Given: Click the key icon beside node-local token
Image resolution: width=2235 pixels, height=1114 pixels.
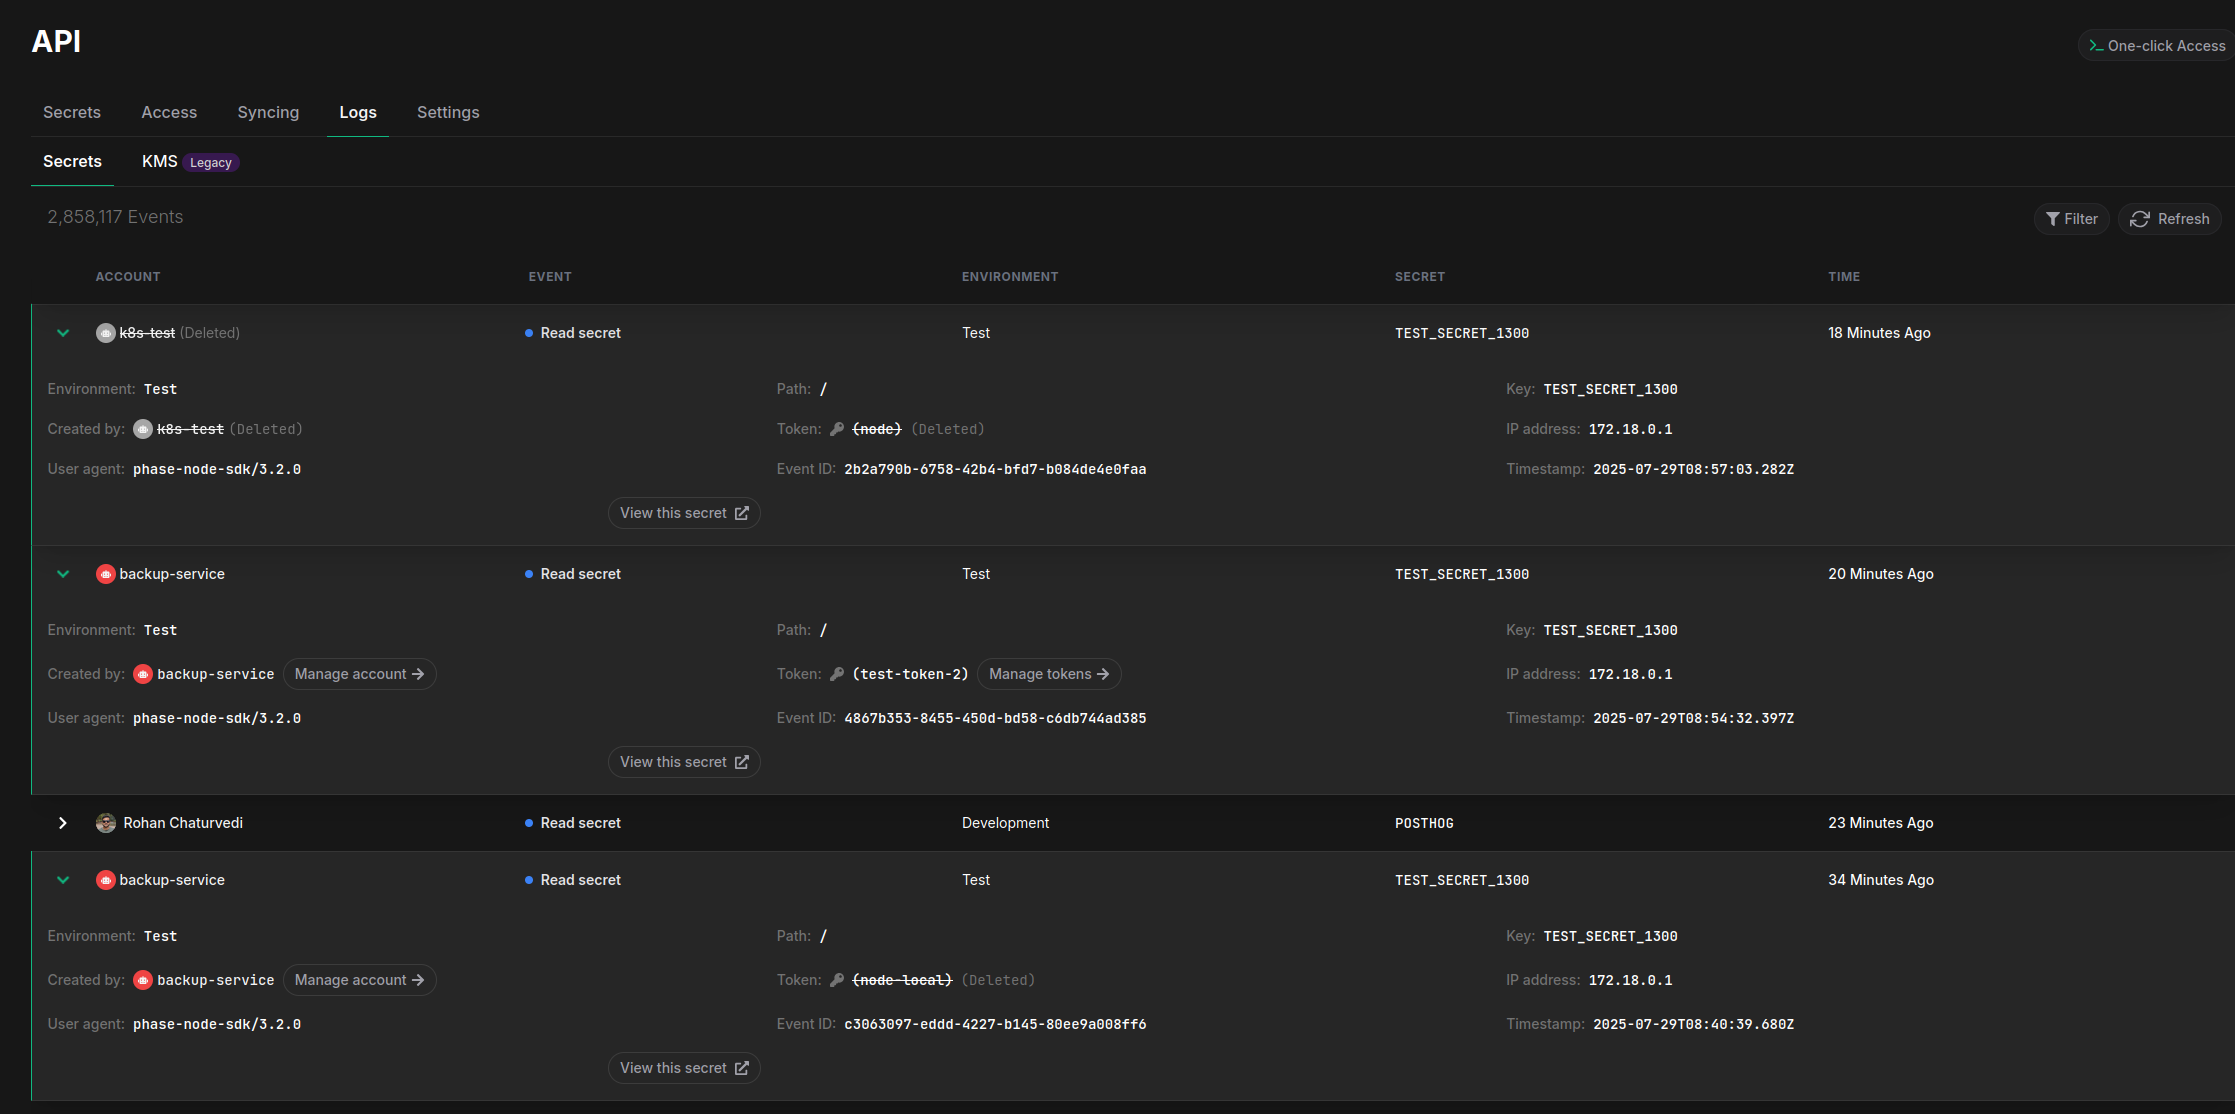Looking at the screenshot, I should [836, 979].
